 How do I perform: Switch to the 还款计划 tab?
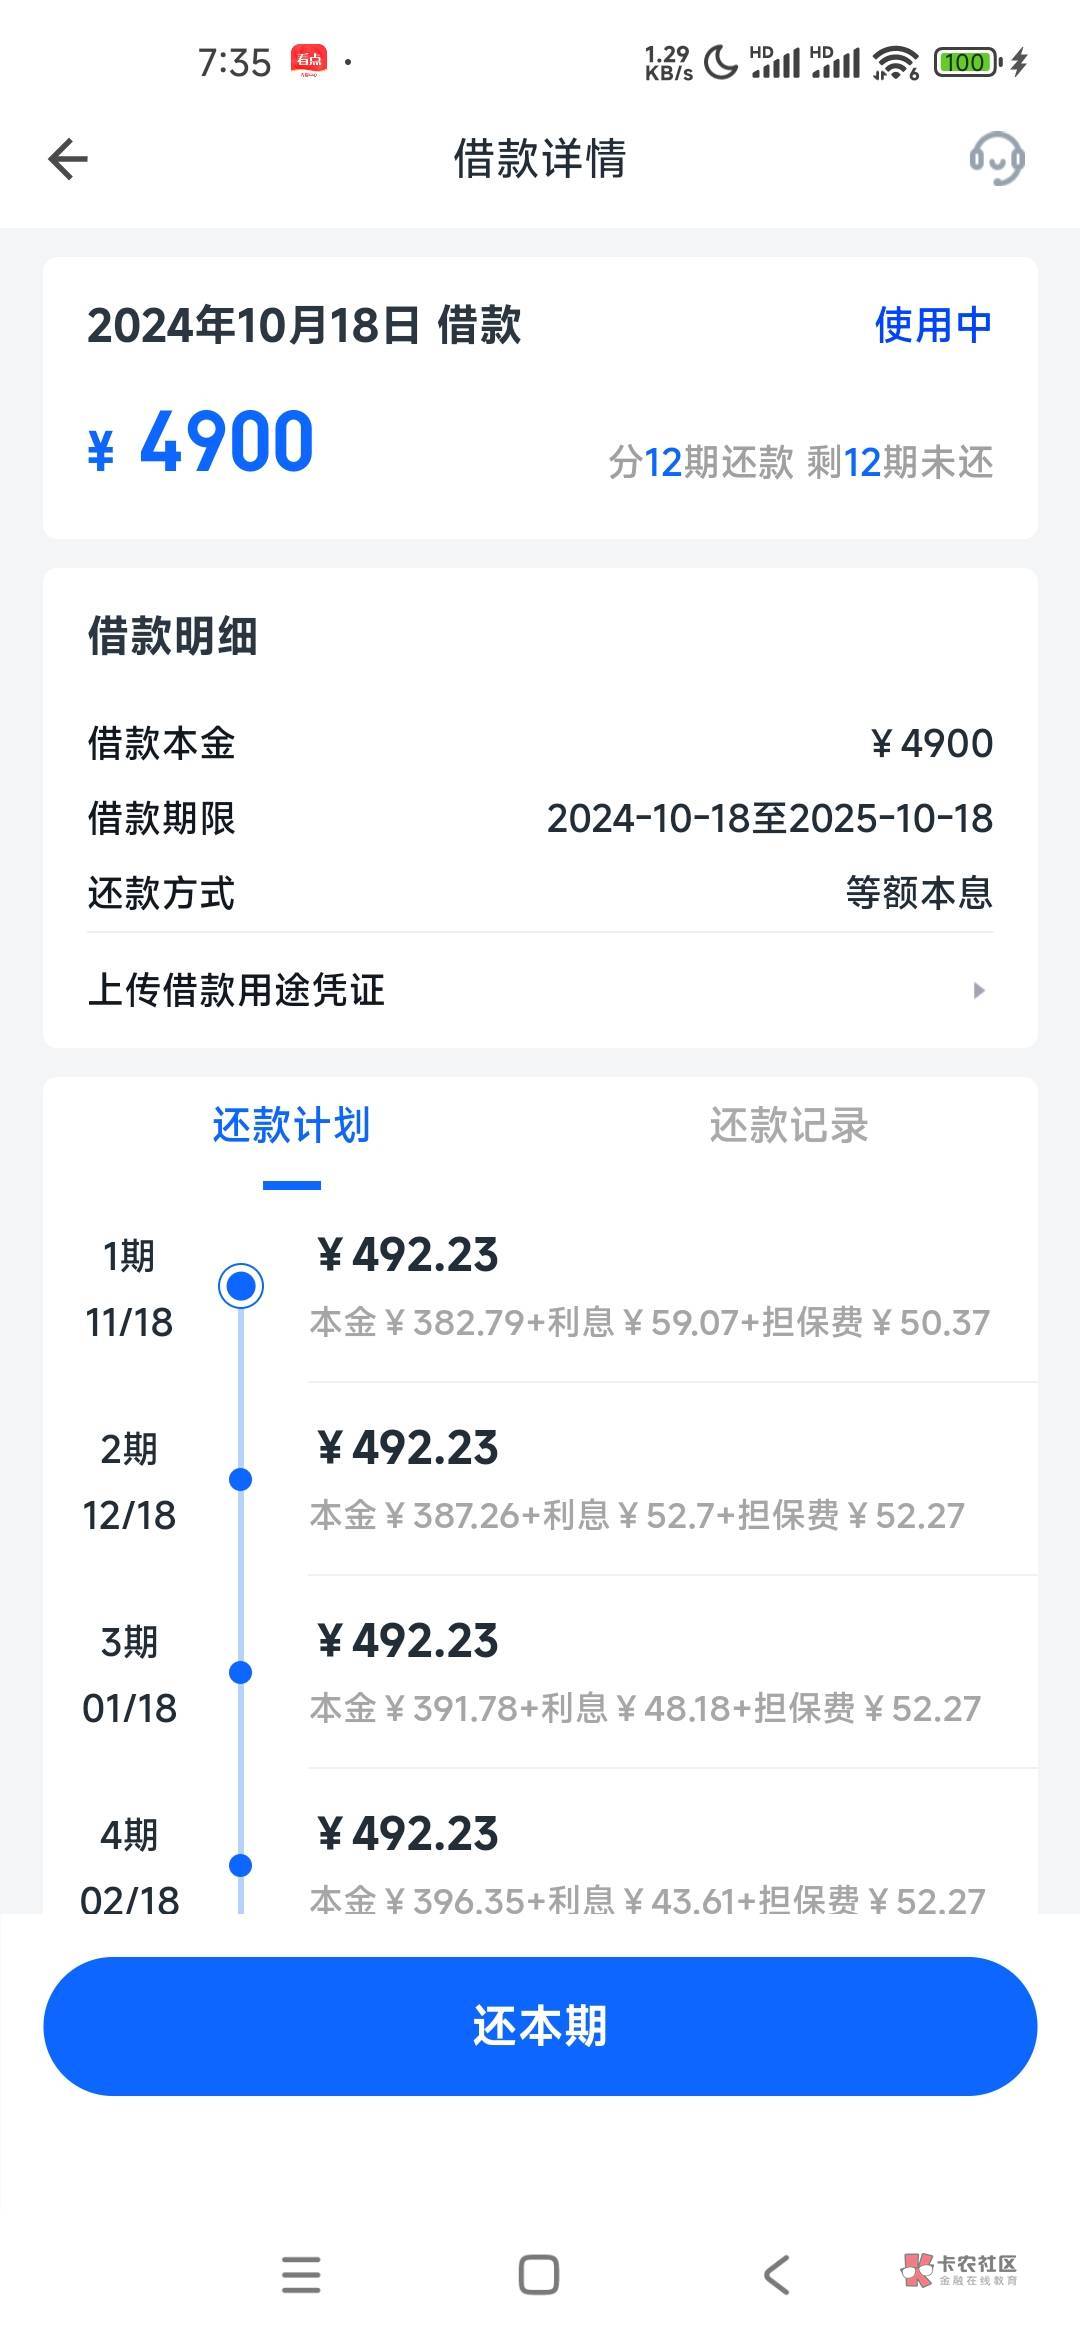(x=291, y=1126)
